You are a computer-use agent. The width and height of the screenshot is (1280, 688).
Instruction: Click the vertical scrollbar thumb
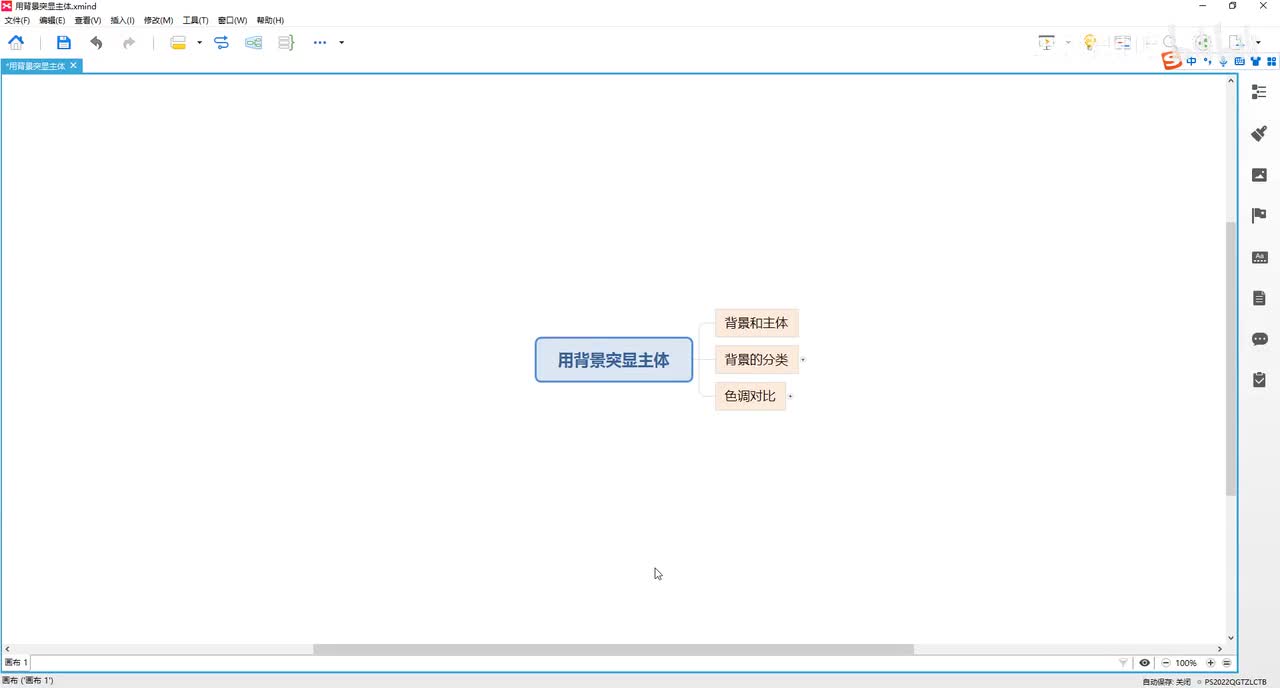click(x=1231, y=359)
